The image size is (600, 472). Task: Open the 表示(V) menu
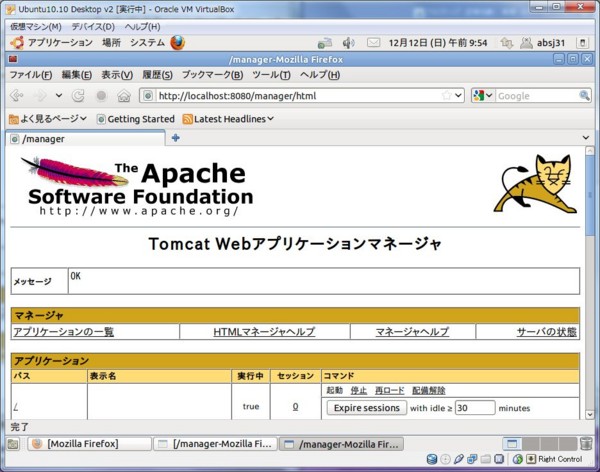[x=117, y=75]
